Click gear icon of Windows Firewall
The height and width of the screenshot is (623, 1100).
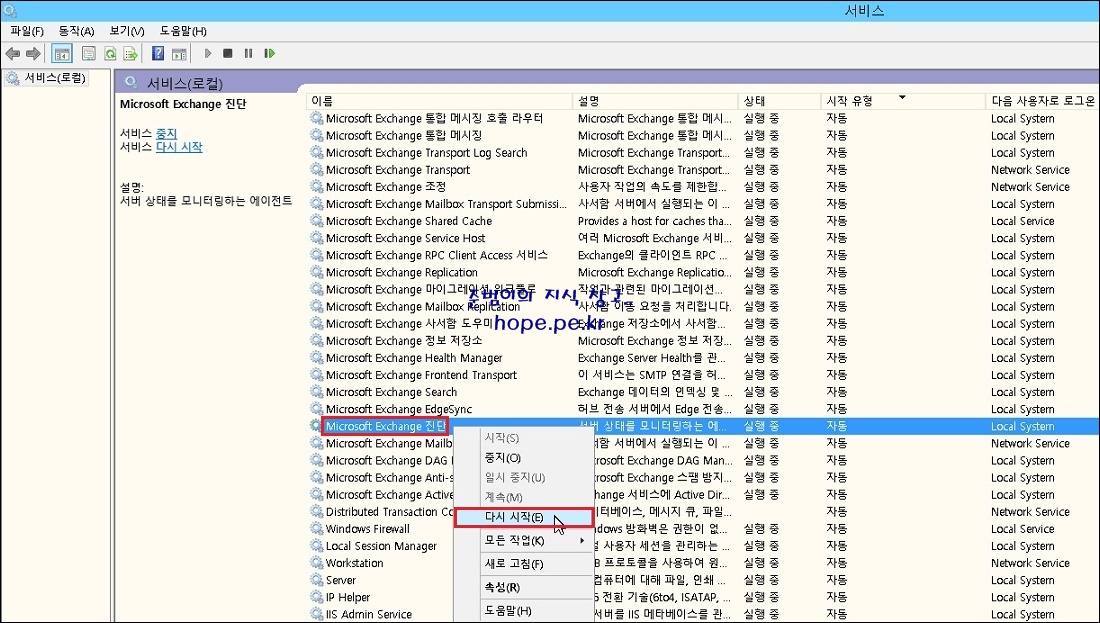click(x=317, y=529)
